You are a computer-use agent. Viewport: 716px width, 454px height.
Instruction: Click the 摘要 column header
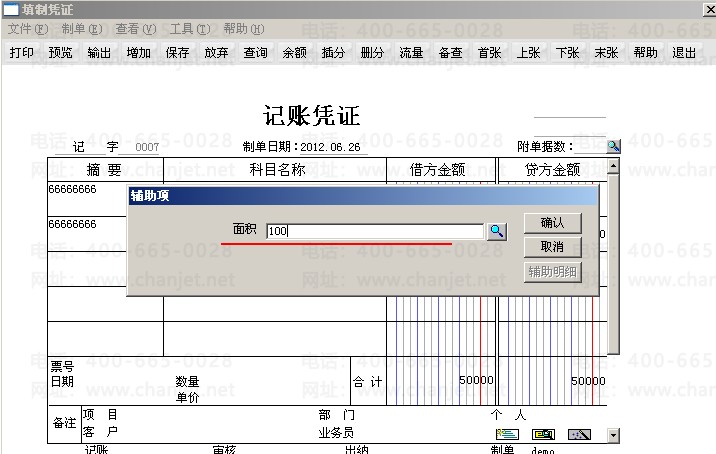(105, 170)
